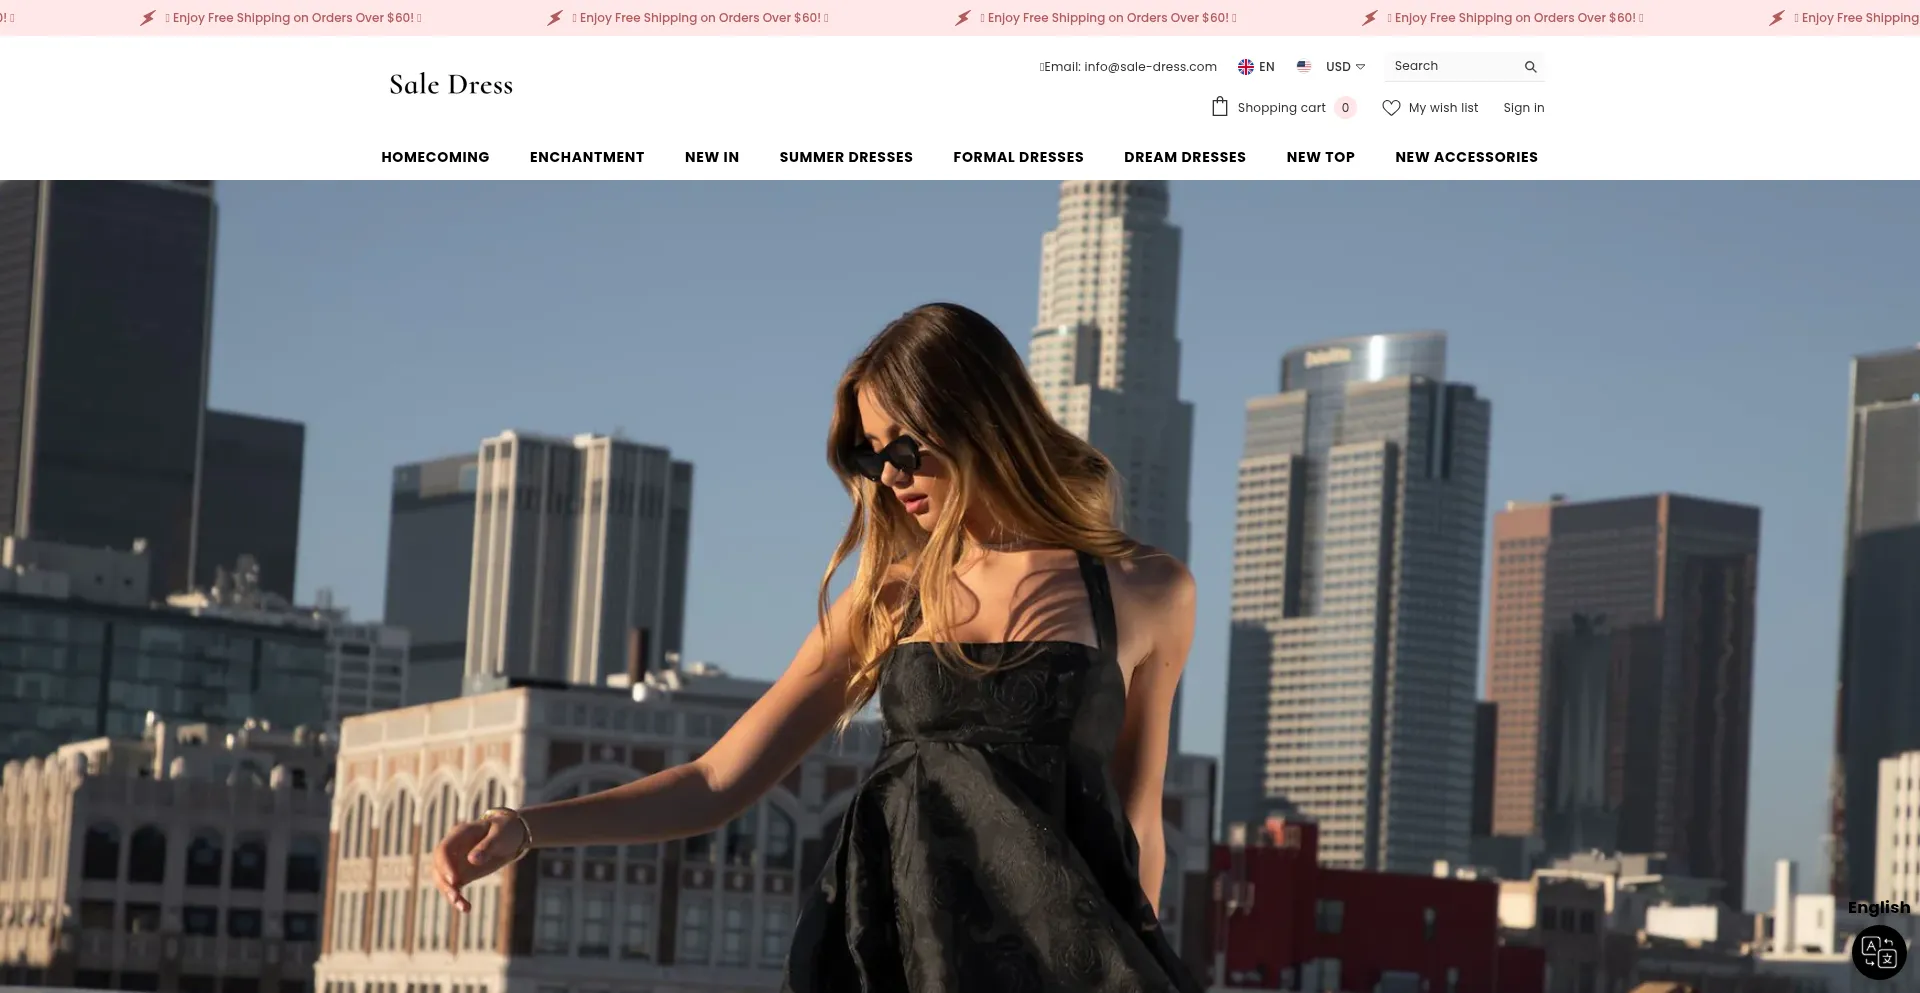The image size is (1920, 993).
Task: Click inside the Search input field
Action: click(x=1450, y=66)
